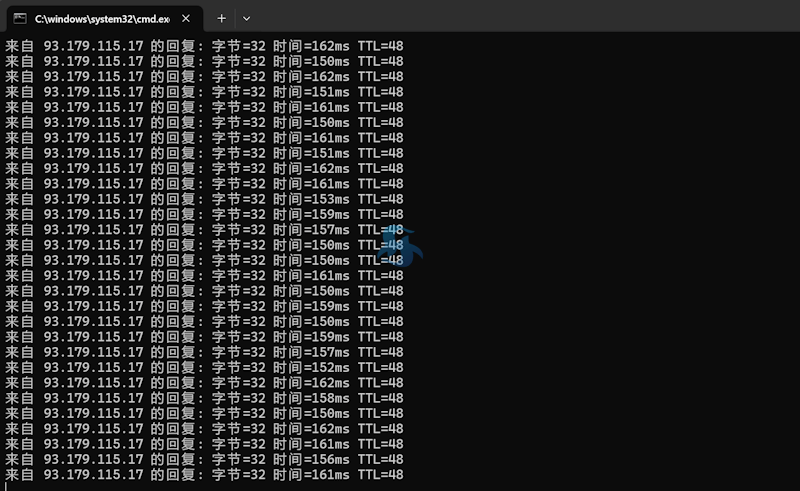The image size is (800, 491).
Task: Click the 时间=153ms reply value
Action: point(311,199)
